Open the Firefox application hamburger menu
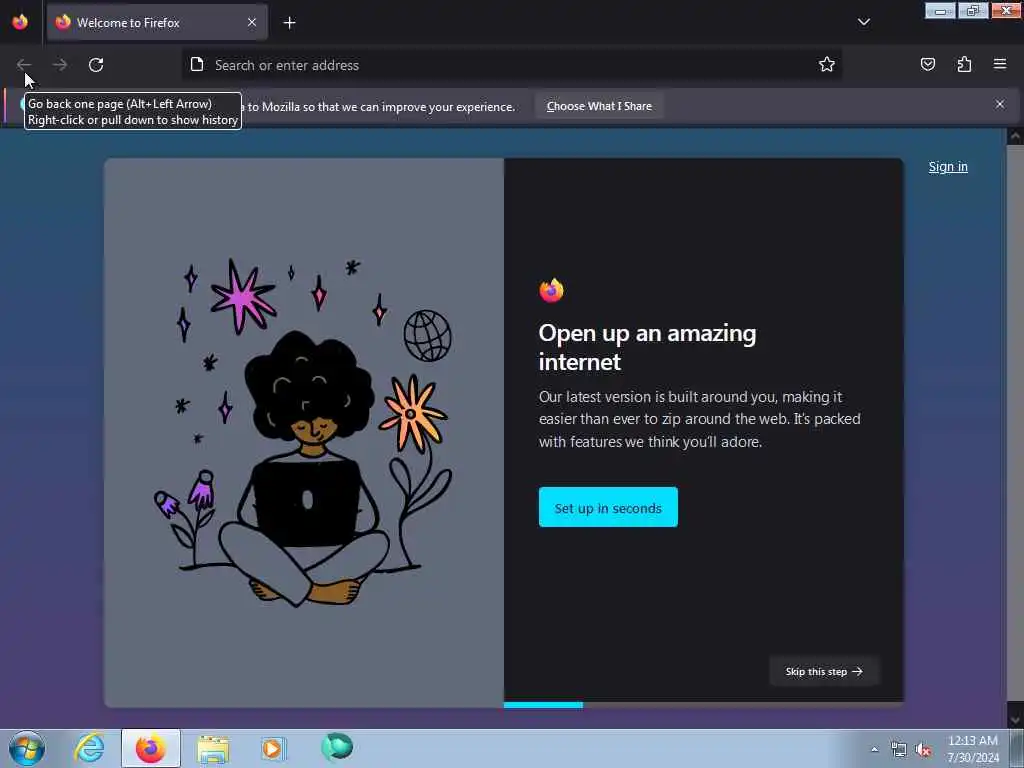The height and width of the screenshot is (768, 1024). click(x=1000, y=64)
